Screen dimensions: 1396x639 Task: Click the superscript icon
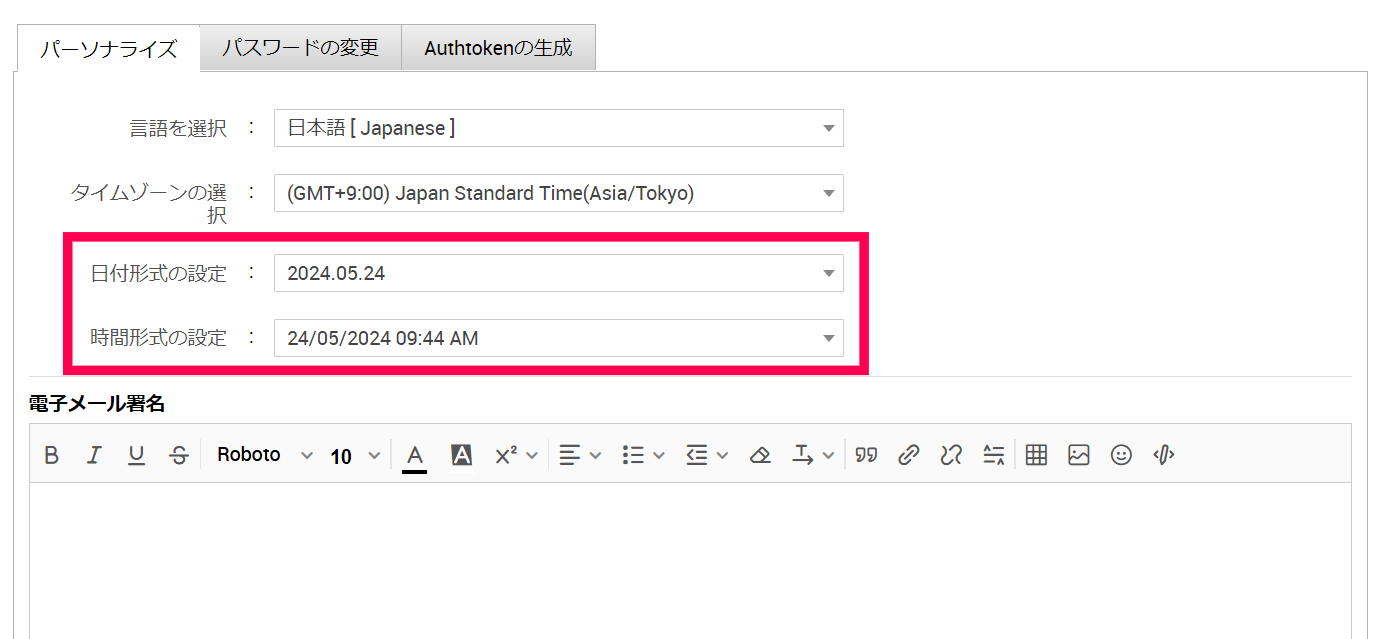(506, 455)
